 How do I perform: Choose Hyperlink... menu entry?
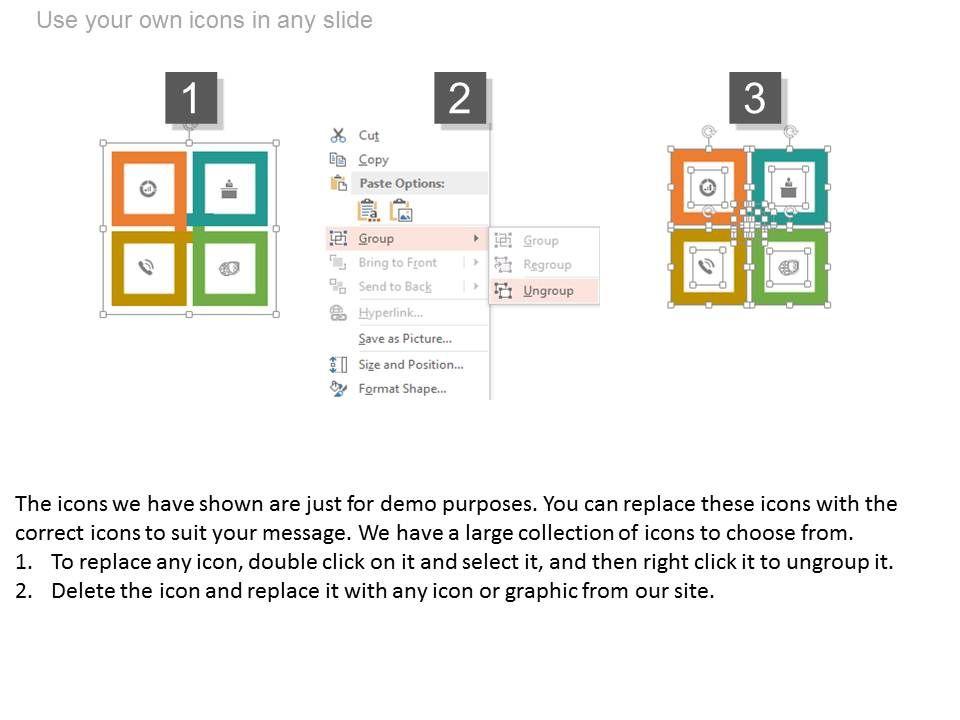391,313
